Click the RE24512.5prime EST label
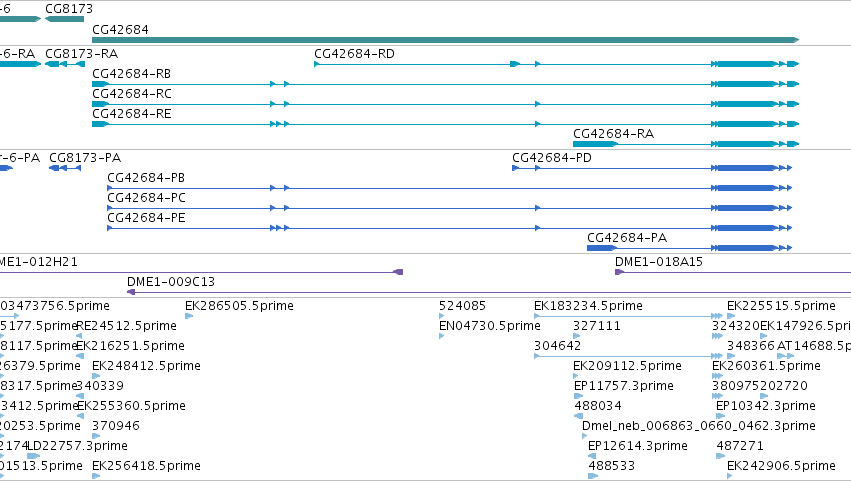The image size is (851, 481). pyautogui.click(x=126, y=326)
